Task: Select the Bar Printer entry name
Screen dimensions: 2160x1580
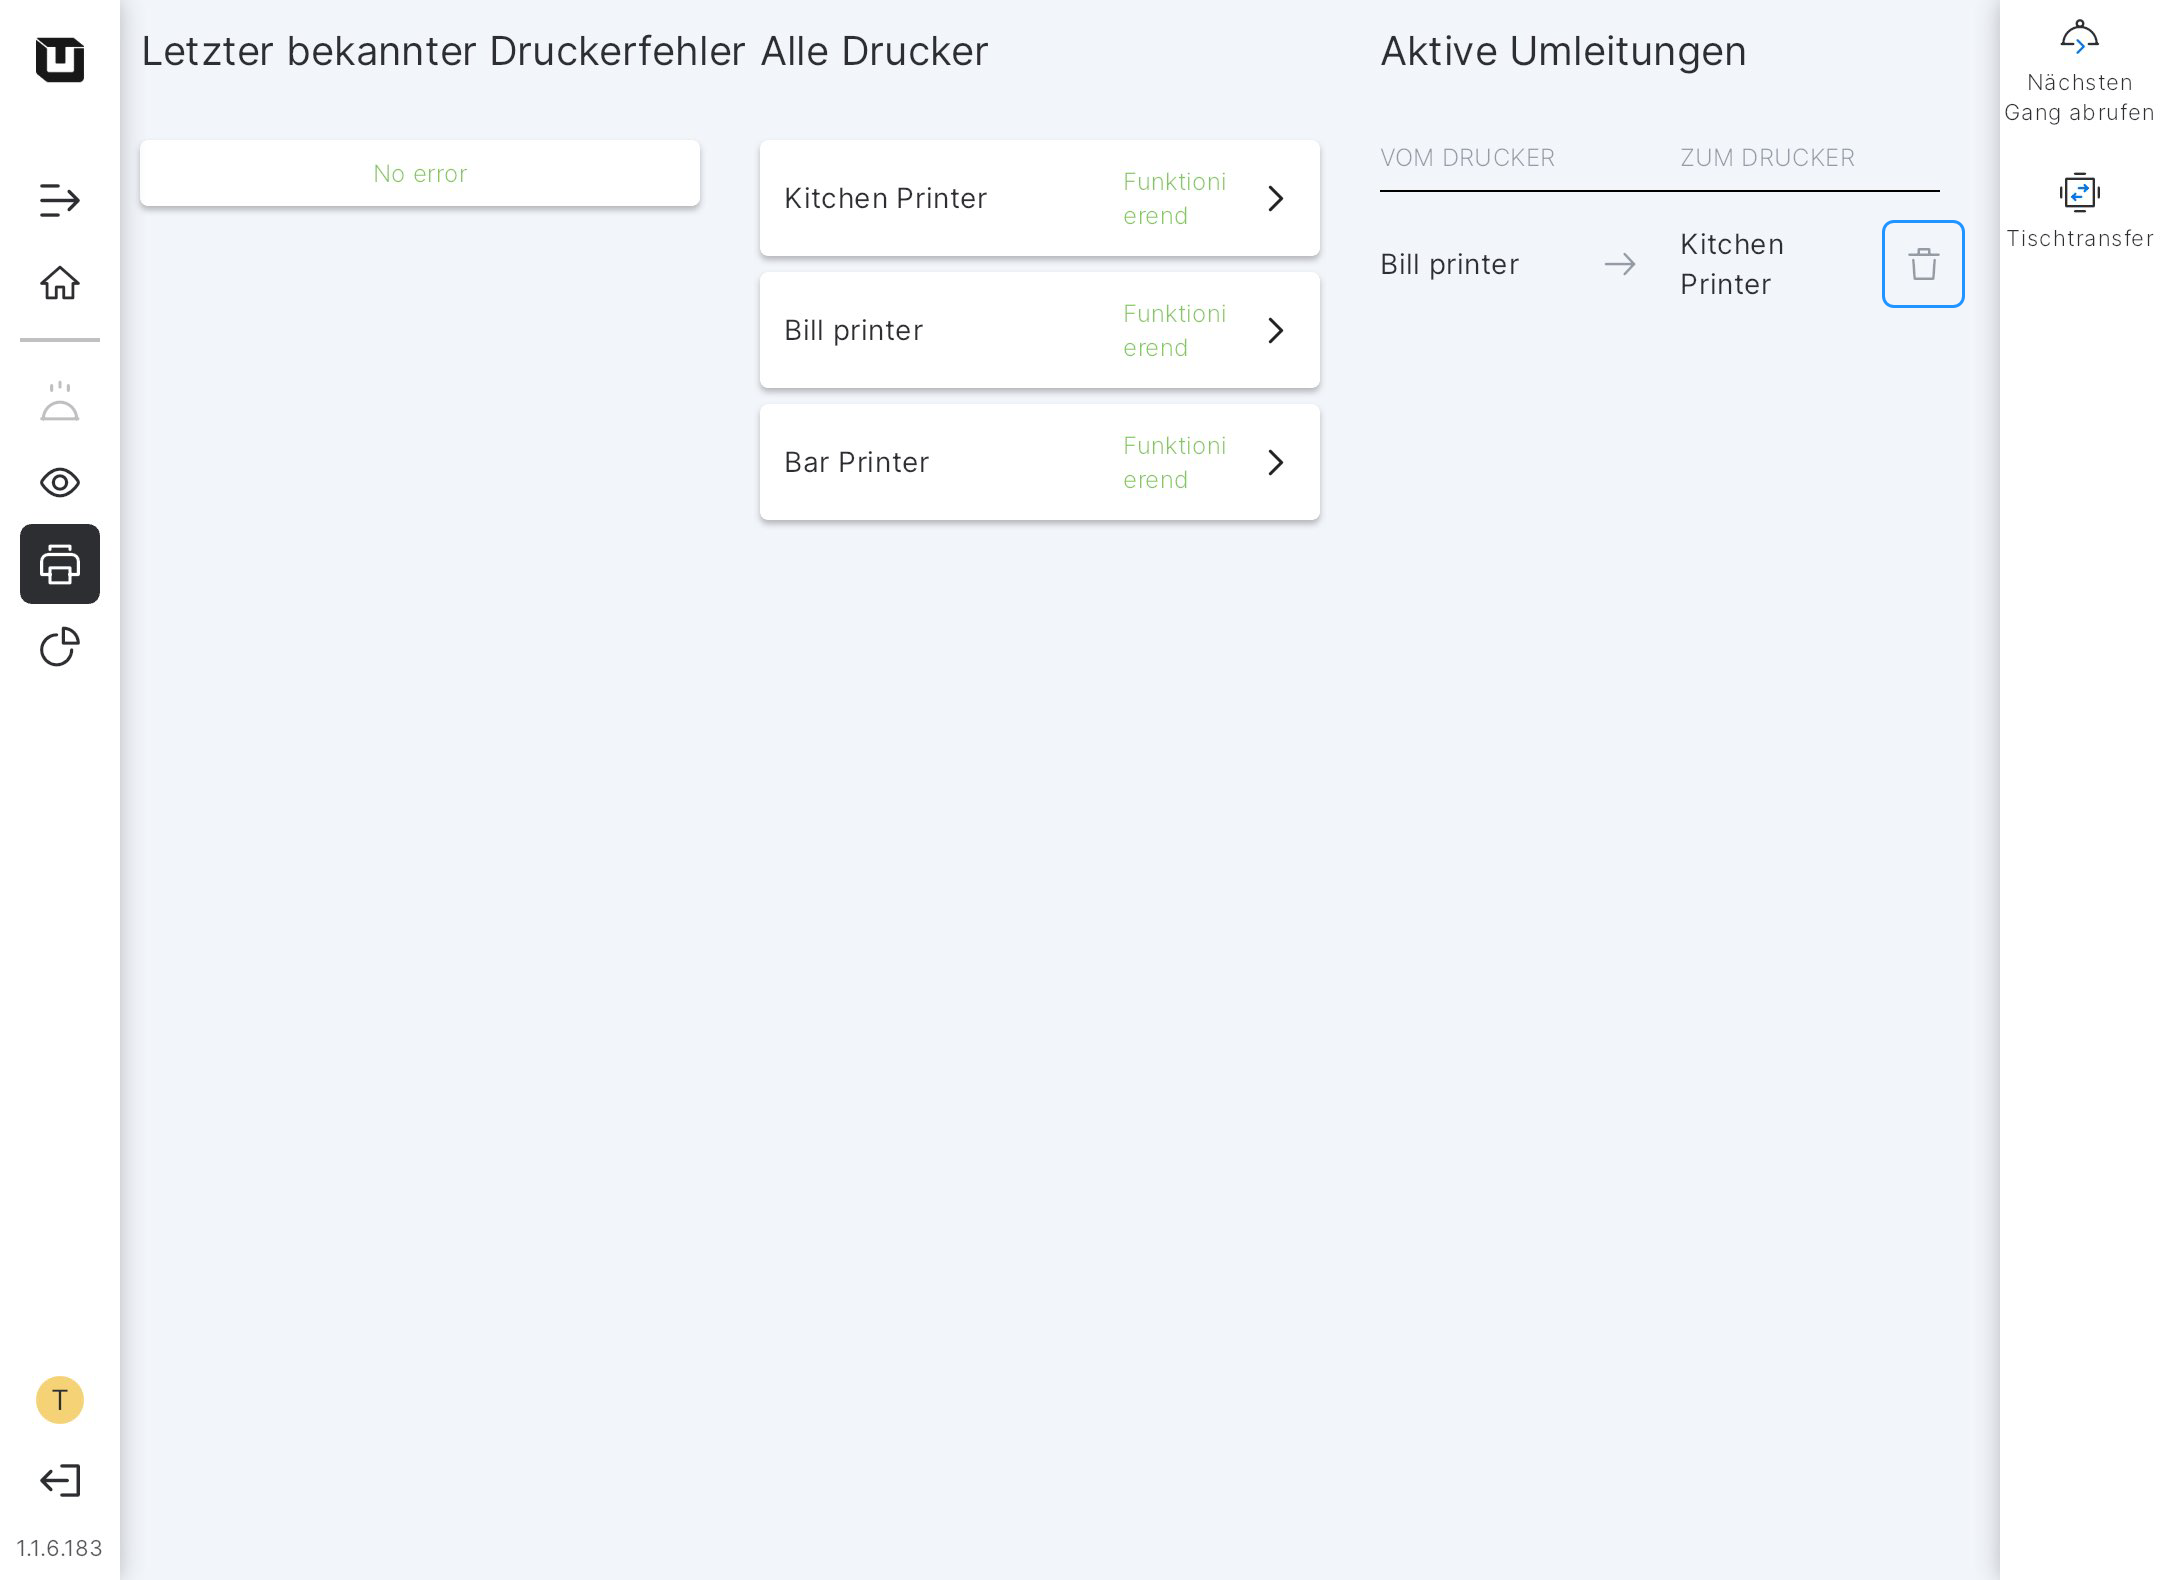Action: [x=856, y=462]
